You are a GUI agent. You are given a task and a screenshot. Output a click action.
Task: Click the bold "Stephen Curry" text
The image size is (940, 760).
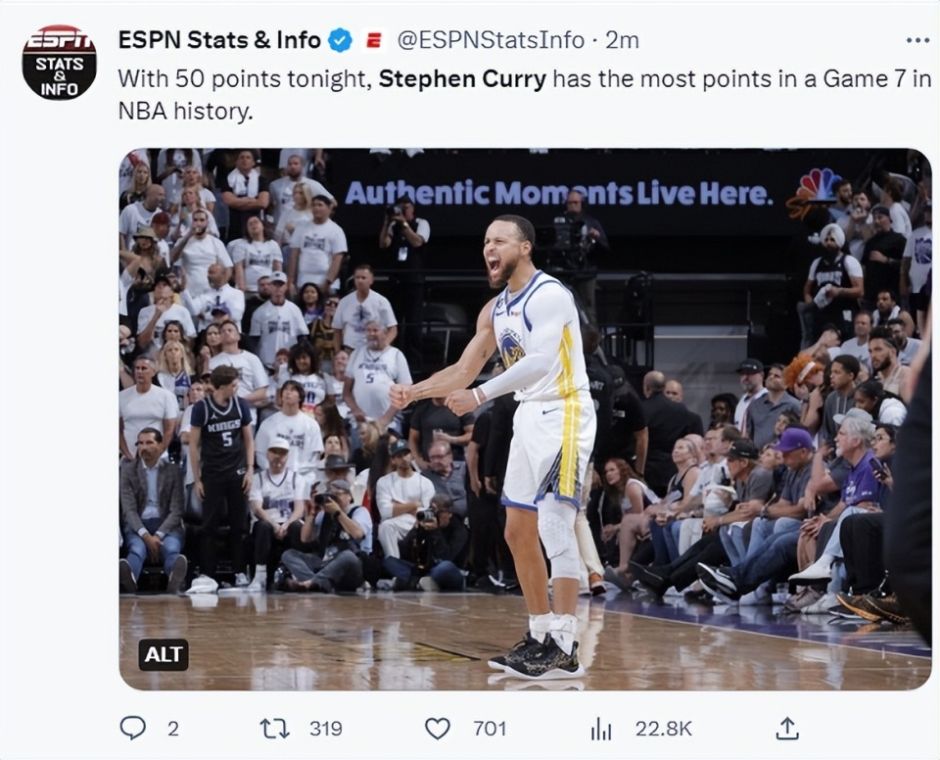[462, 78]
